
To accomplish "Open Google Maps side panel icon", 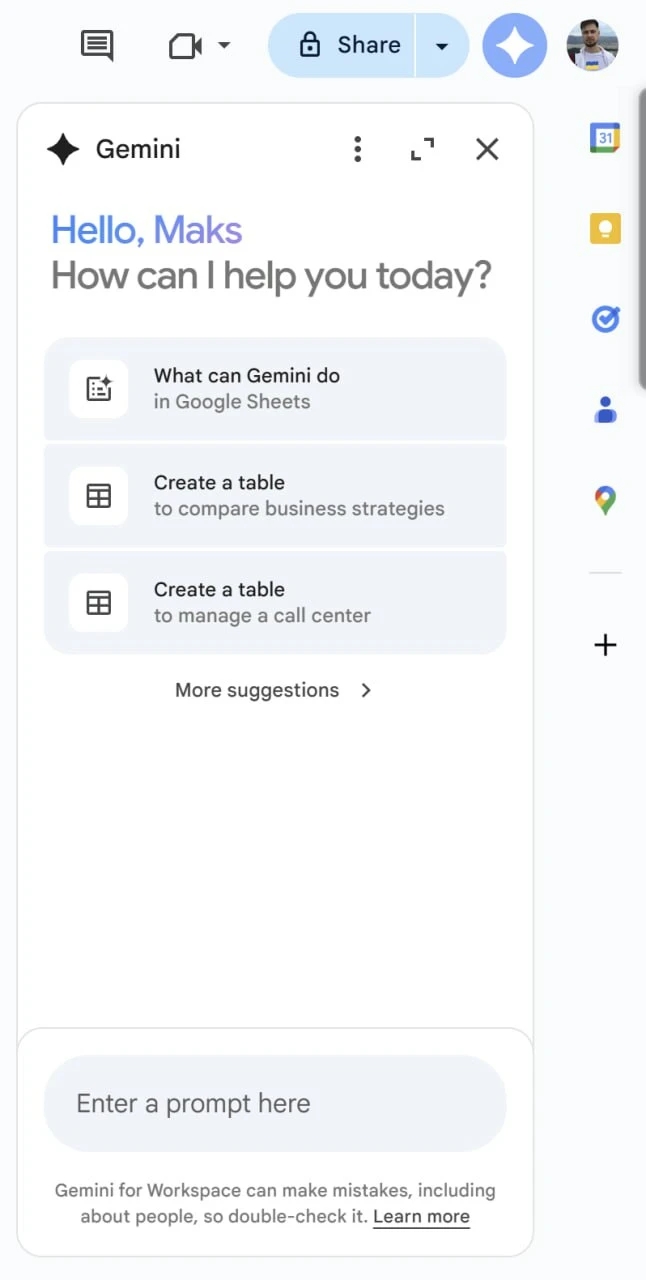I will tap(605, 500).
